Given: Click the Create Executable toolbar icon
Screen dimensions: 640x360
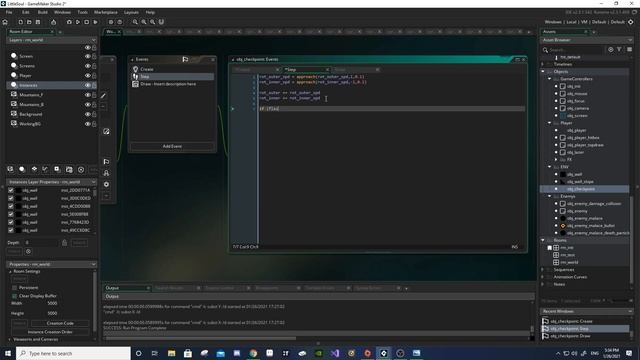Looking at the screenshot, I should pos(53,22).
